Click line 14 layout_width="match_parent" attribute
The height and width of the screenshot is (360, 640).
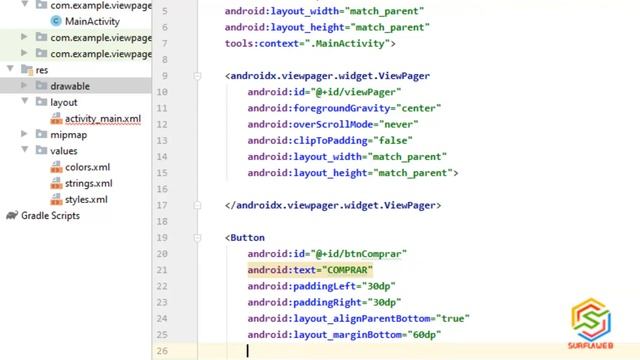(x=347, y=157)
